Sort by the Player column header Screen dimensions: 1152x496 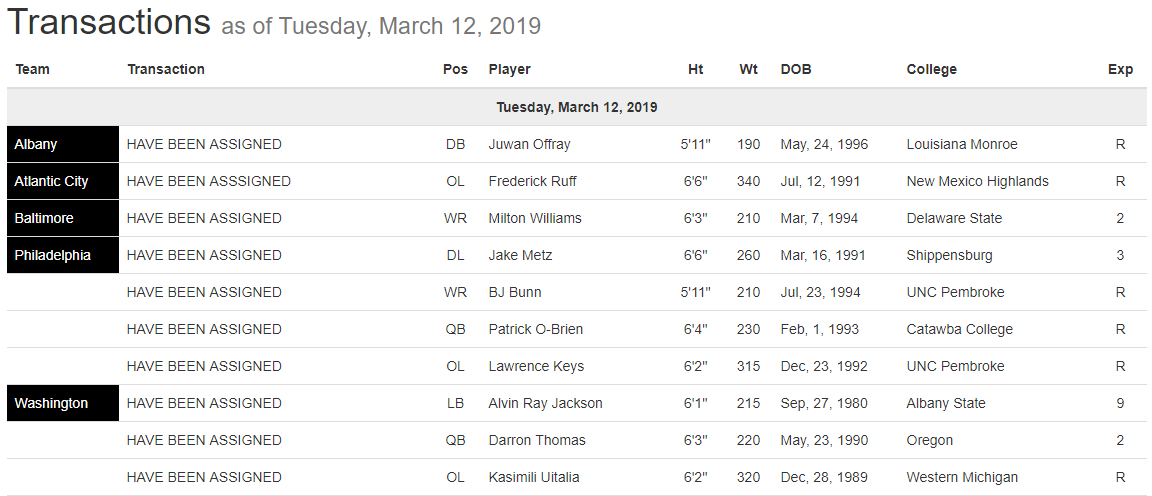(509, 69)
